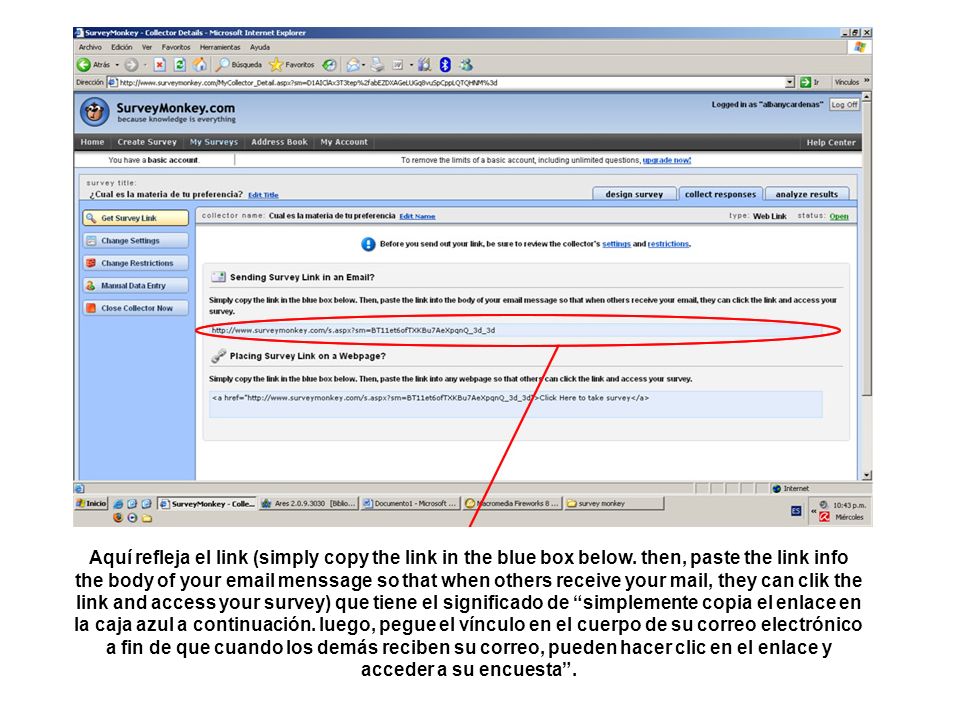Open the Edición menu
Image resolution: width=960 pixels, height=720 pixels.
tap(122, 47)
